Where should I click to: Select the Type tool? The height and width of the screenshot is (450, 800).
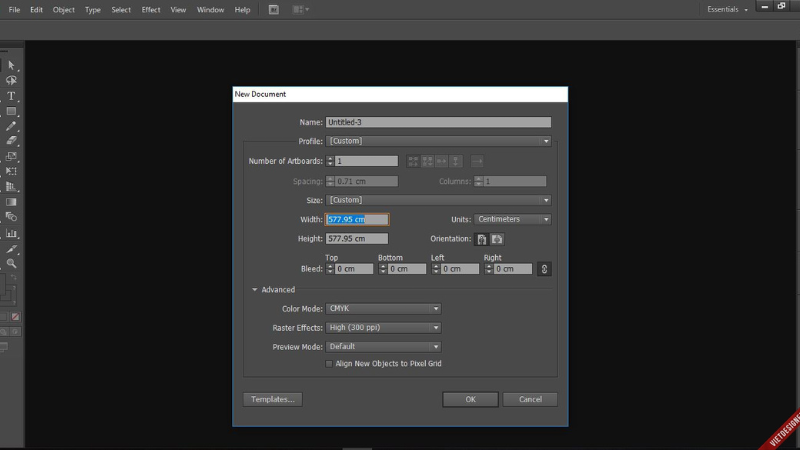point(11,96)
